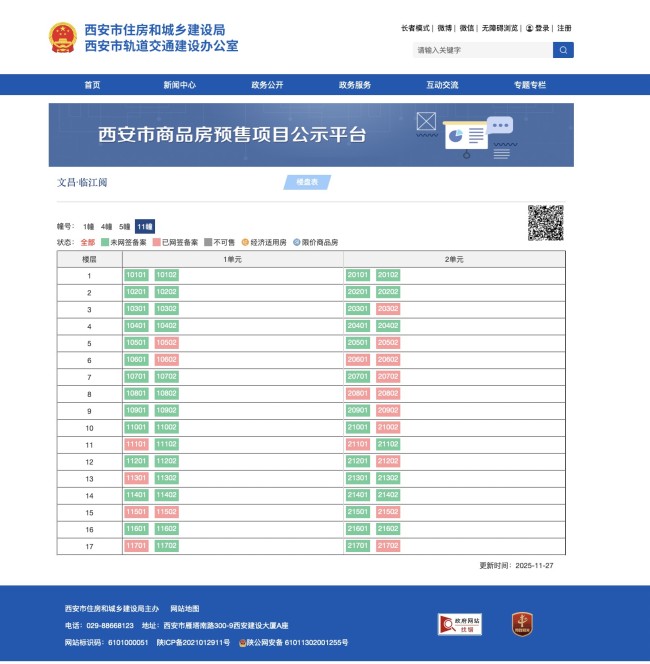Open unit 11701 on floor 17

coord(136,546)
